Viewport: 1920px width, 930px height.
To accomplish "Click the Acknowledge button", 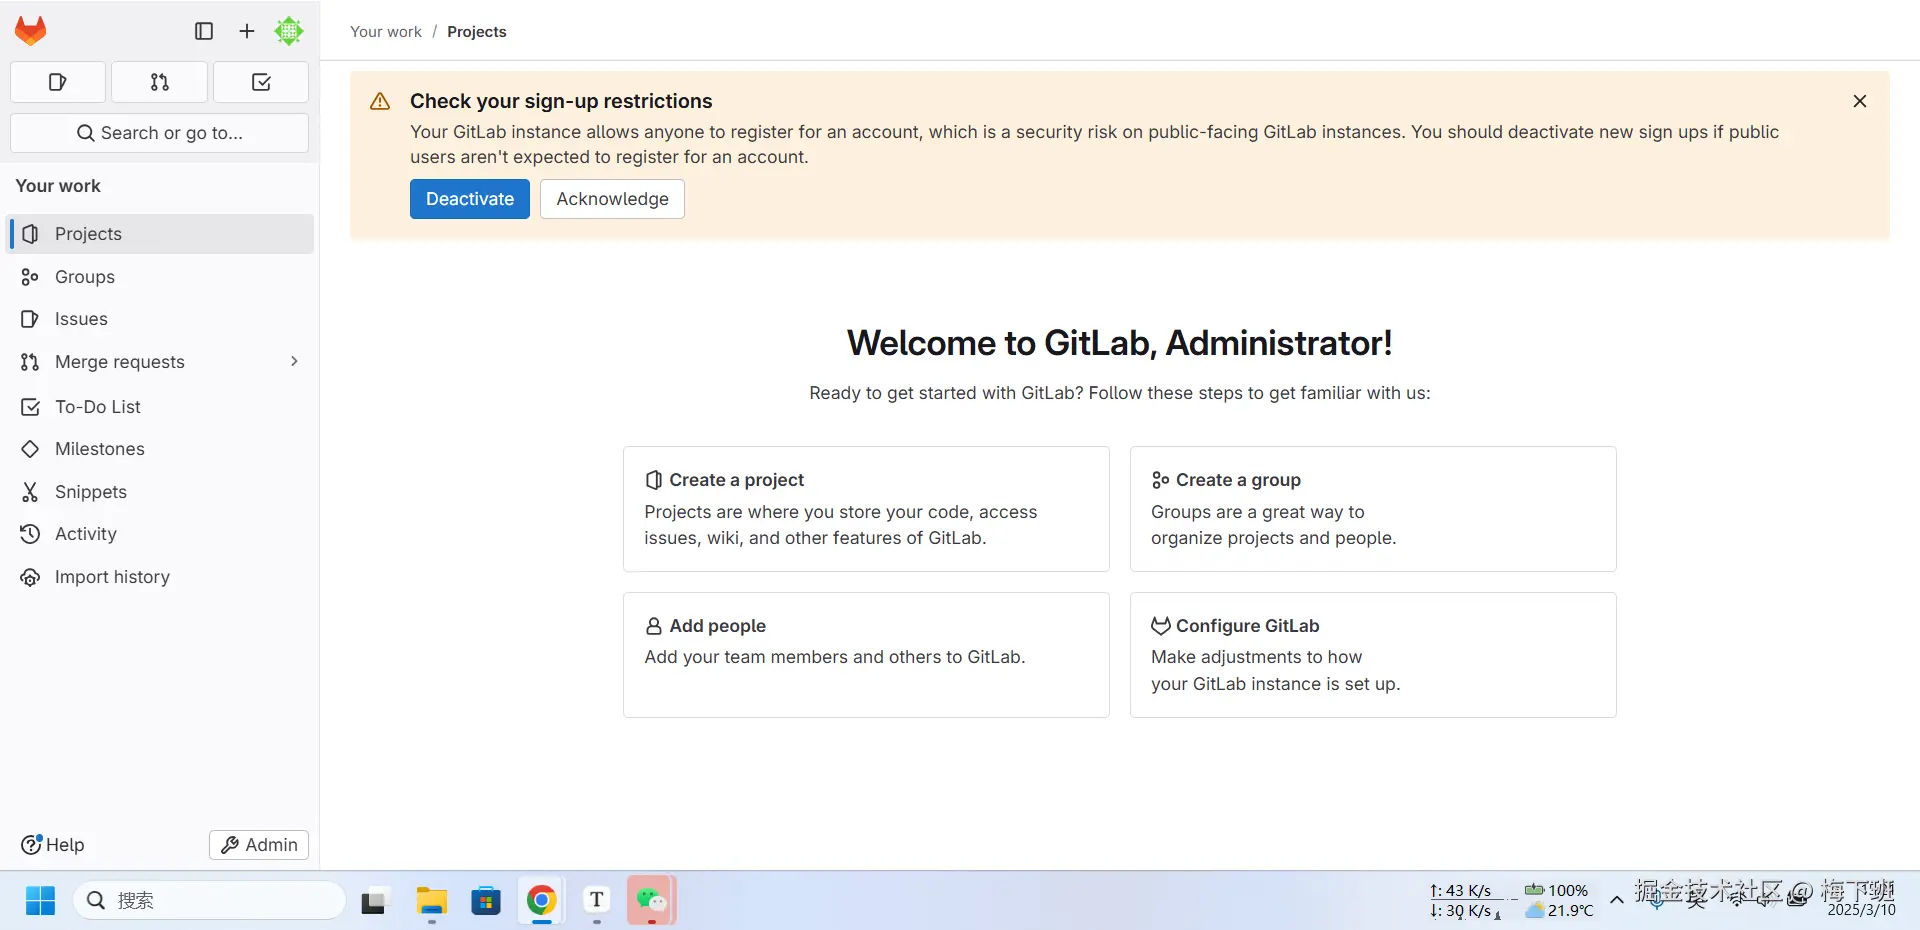I will 612,199.
